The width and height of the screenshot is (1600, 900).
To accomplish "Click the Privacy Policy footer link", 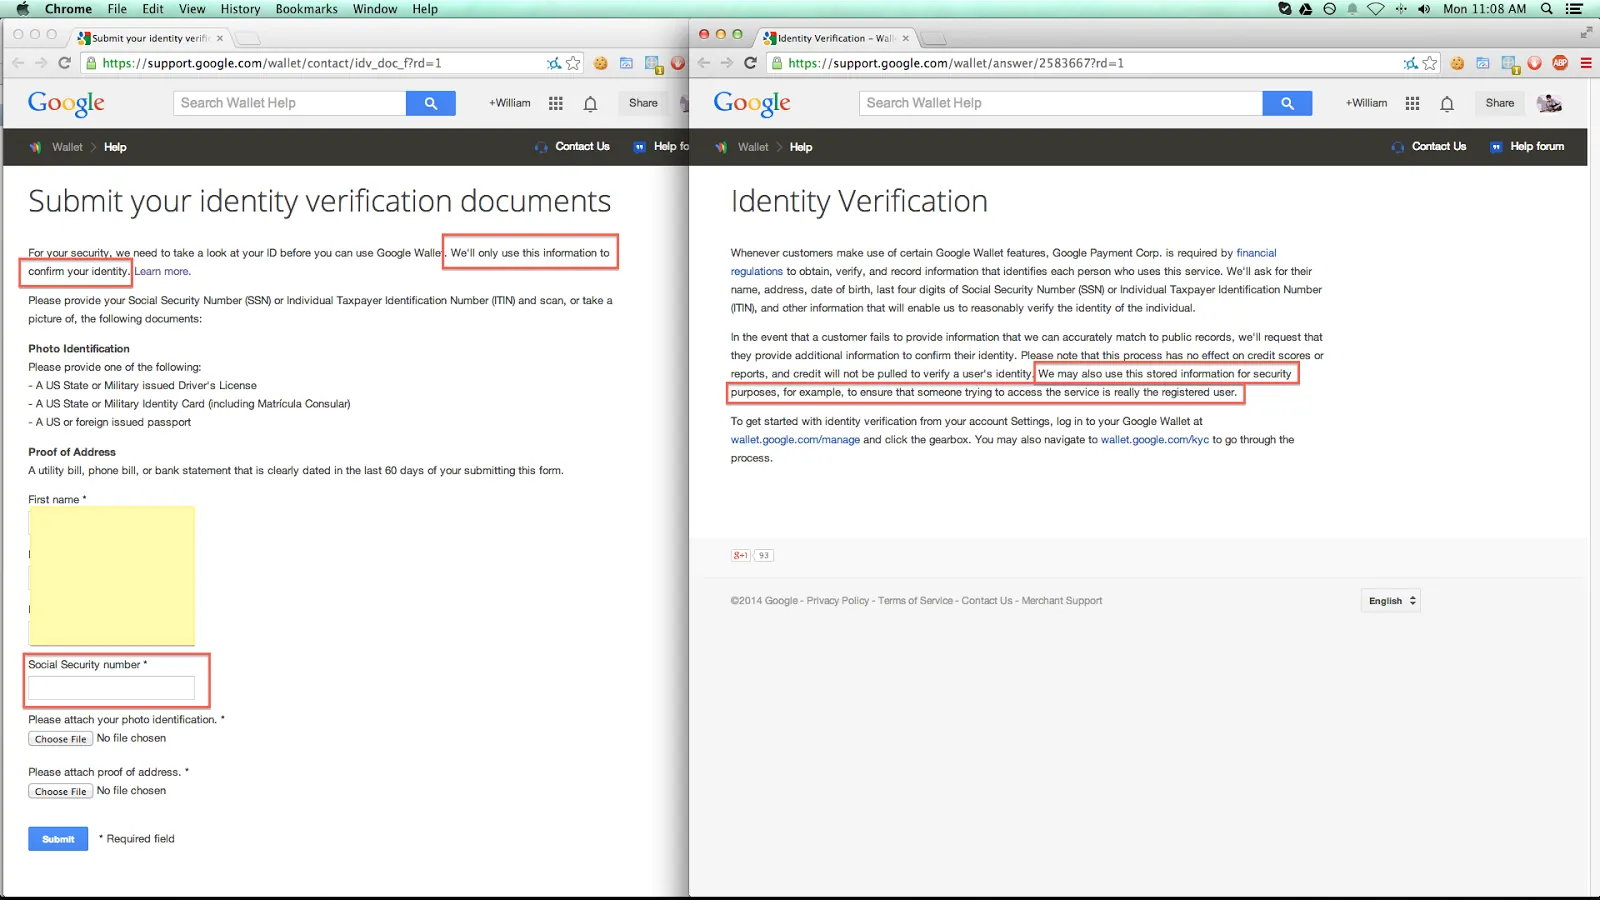I will click(x=838, y=601).
